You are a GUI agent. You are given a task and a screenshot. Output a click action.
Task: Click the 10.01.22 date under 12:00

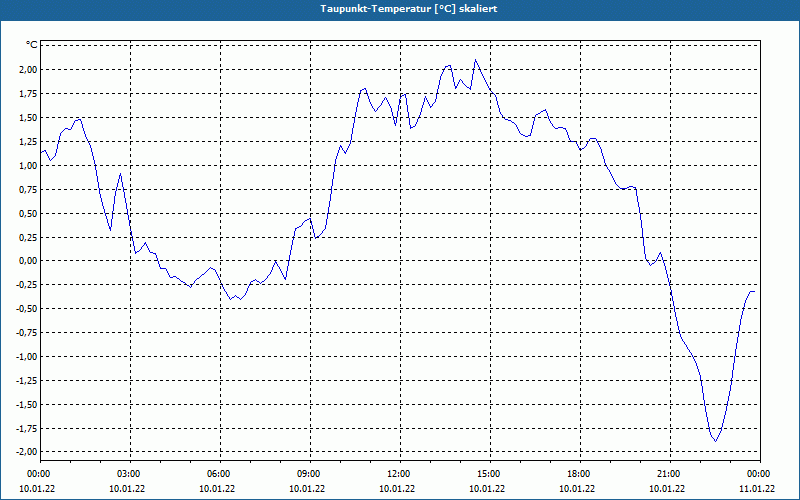point(397,489)
